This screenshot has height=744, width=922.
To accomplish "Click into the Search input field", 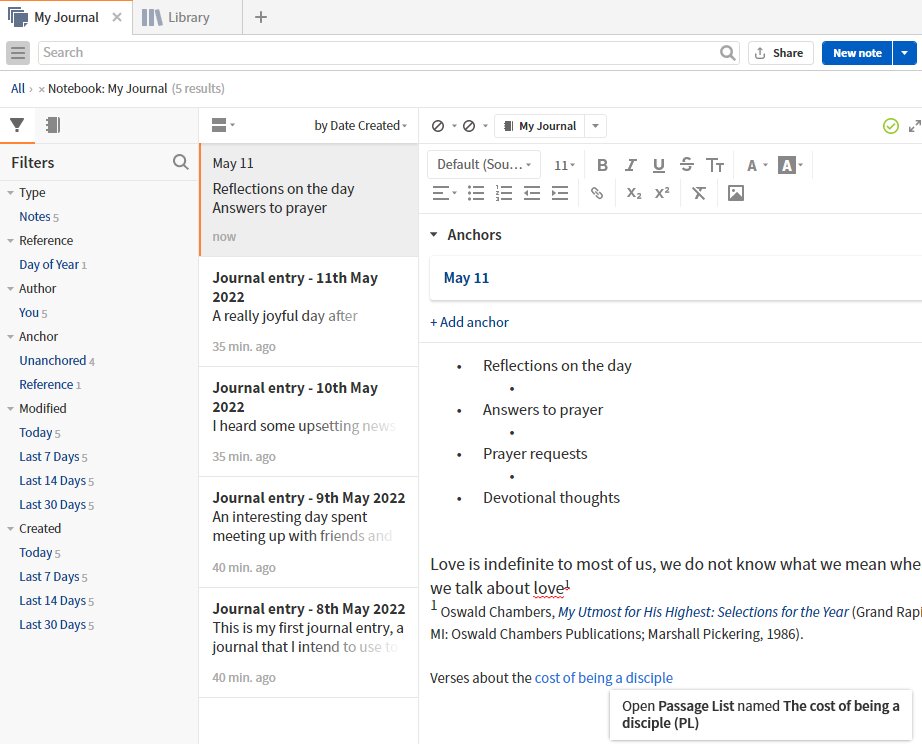I will coord(379,53).
